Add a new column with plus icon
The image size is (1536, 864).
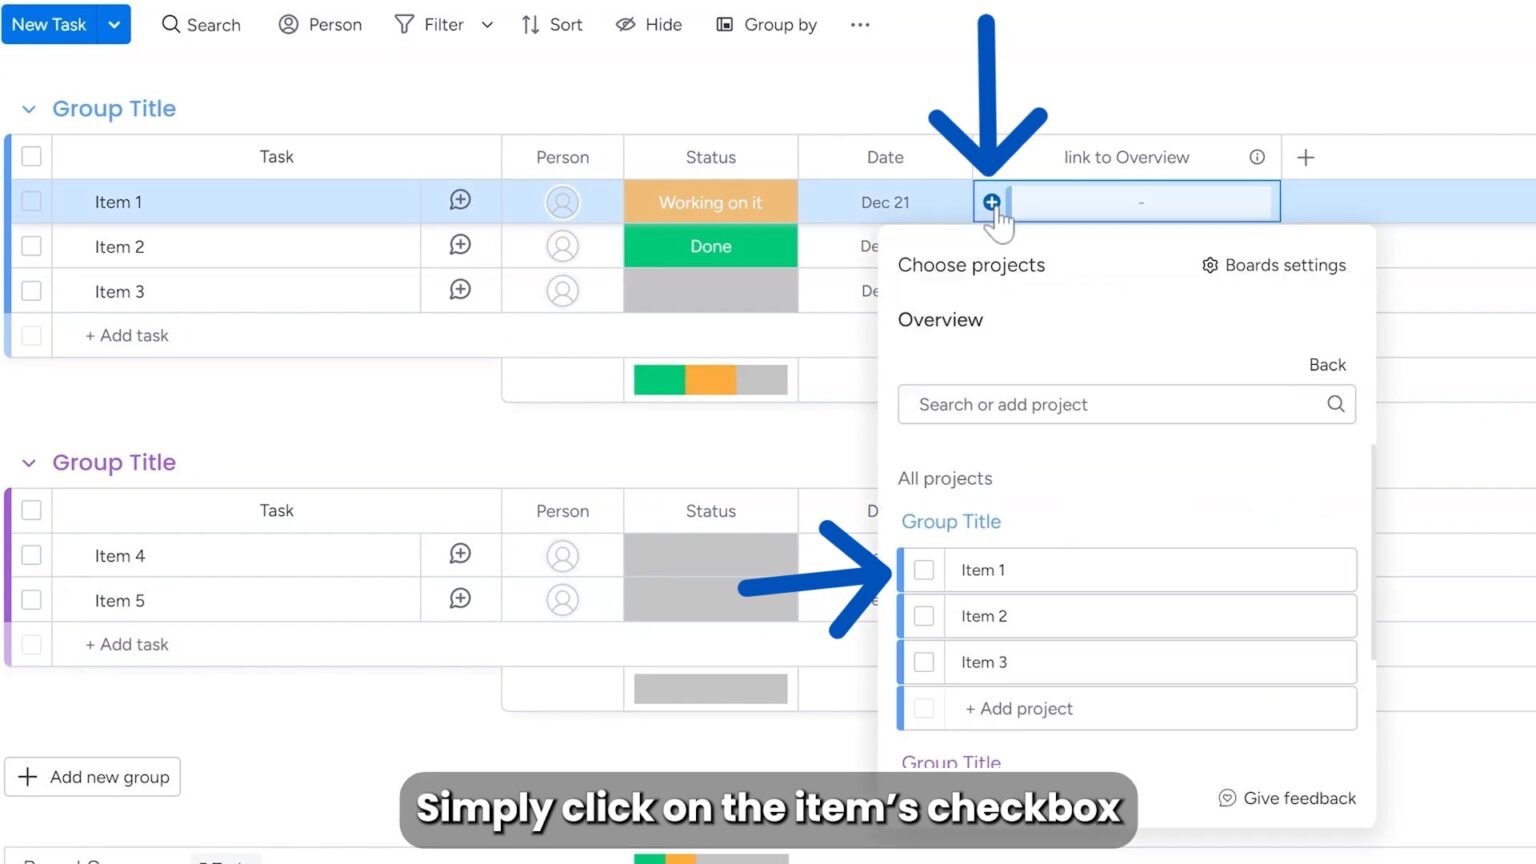(1305, 157)
